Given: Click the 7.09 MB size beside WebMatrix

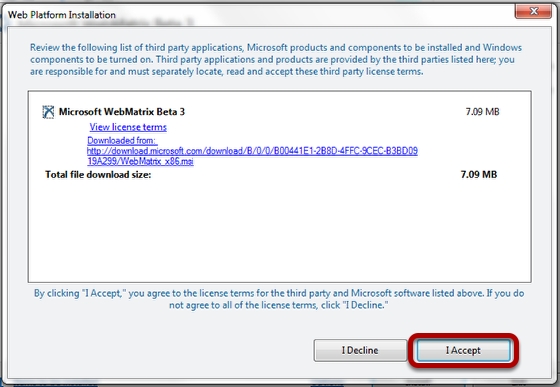Looking at the screenshot, I should coord(482,112).
